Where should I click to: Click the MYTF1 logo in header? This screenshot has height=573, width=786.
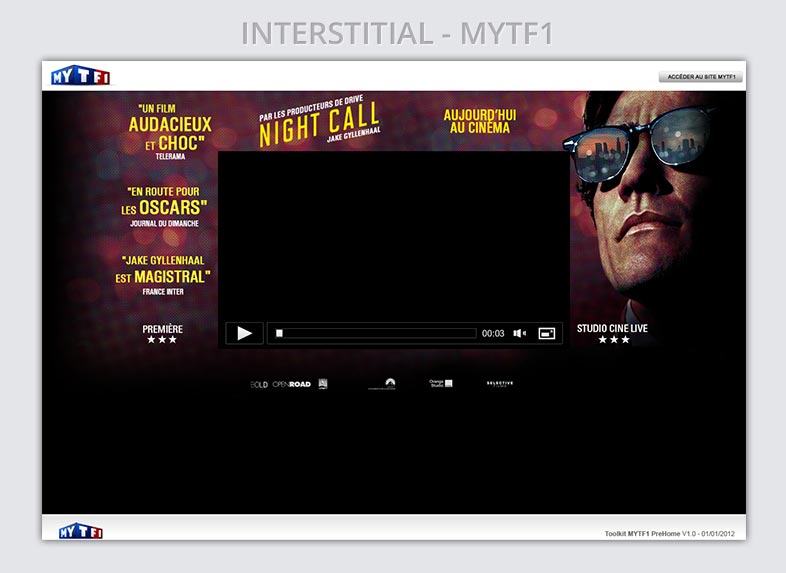[x=80, y=76]
